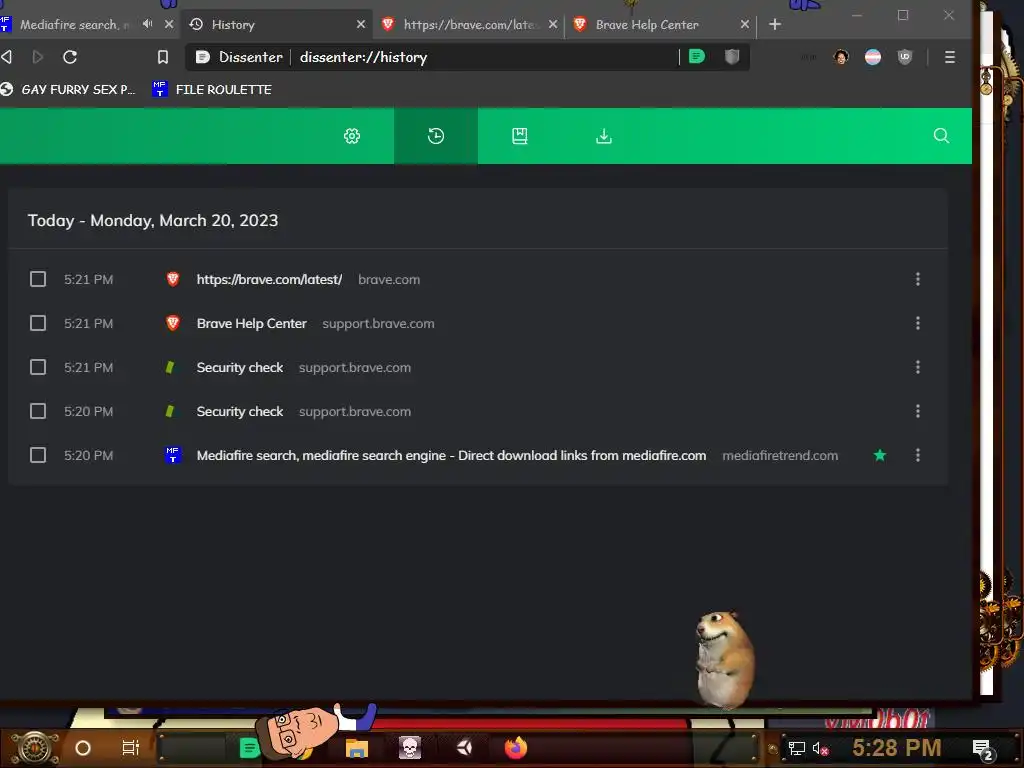The width and height of the screenshot is (1024, 768).
Task: Click the shield icon in the address bar
Action: 731,57
